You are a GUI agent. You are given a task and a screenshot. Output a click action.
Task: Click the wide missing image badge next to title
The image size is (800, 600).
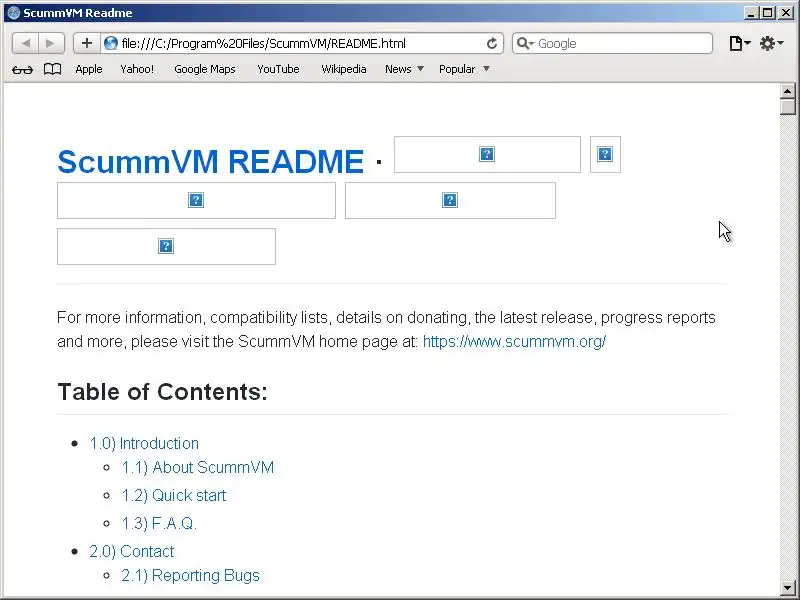[x=487, y=155]
